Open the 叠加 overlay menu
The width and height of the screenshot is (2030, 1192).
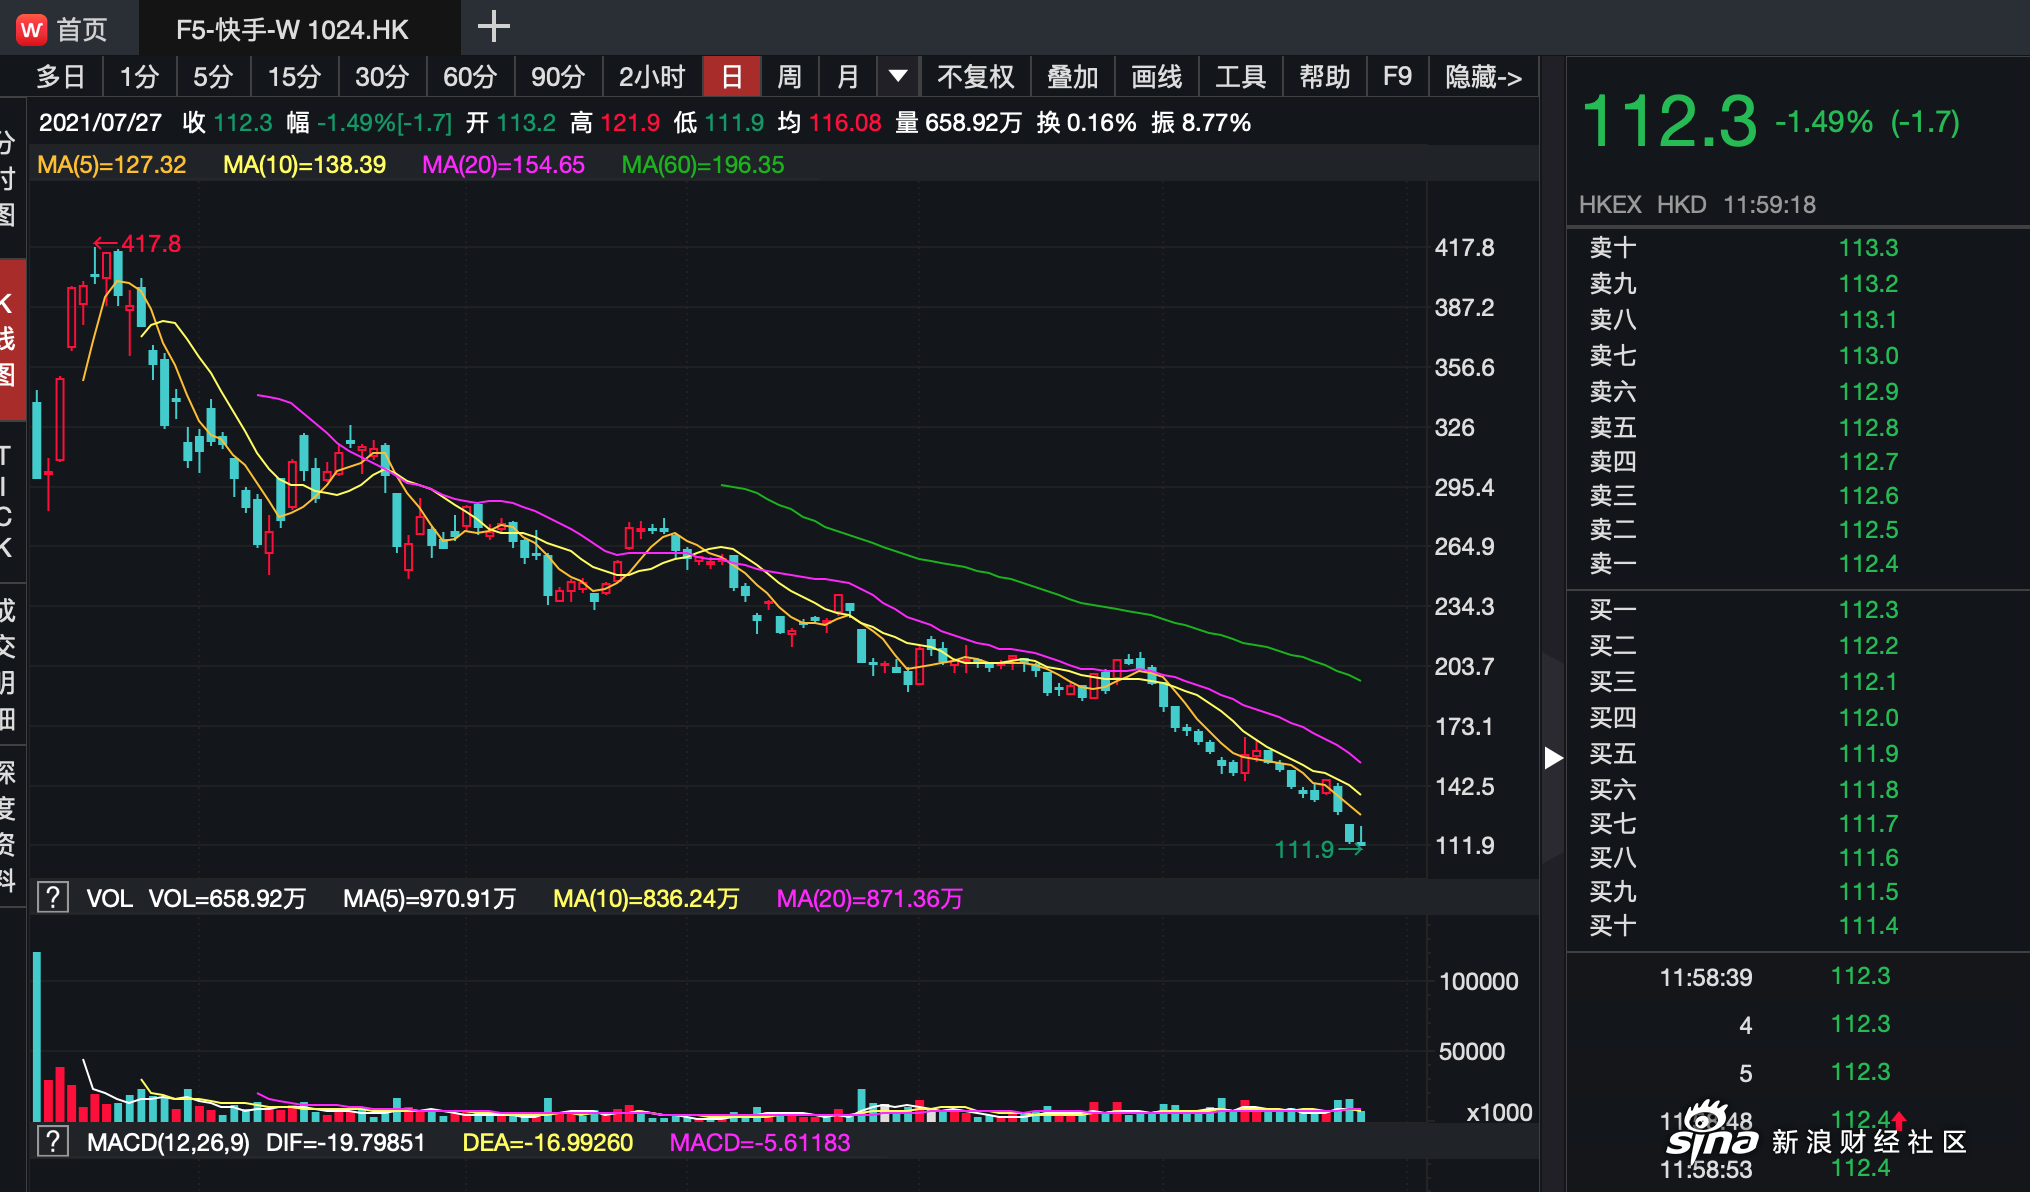tap(1072, 77)
